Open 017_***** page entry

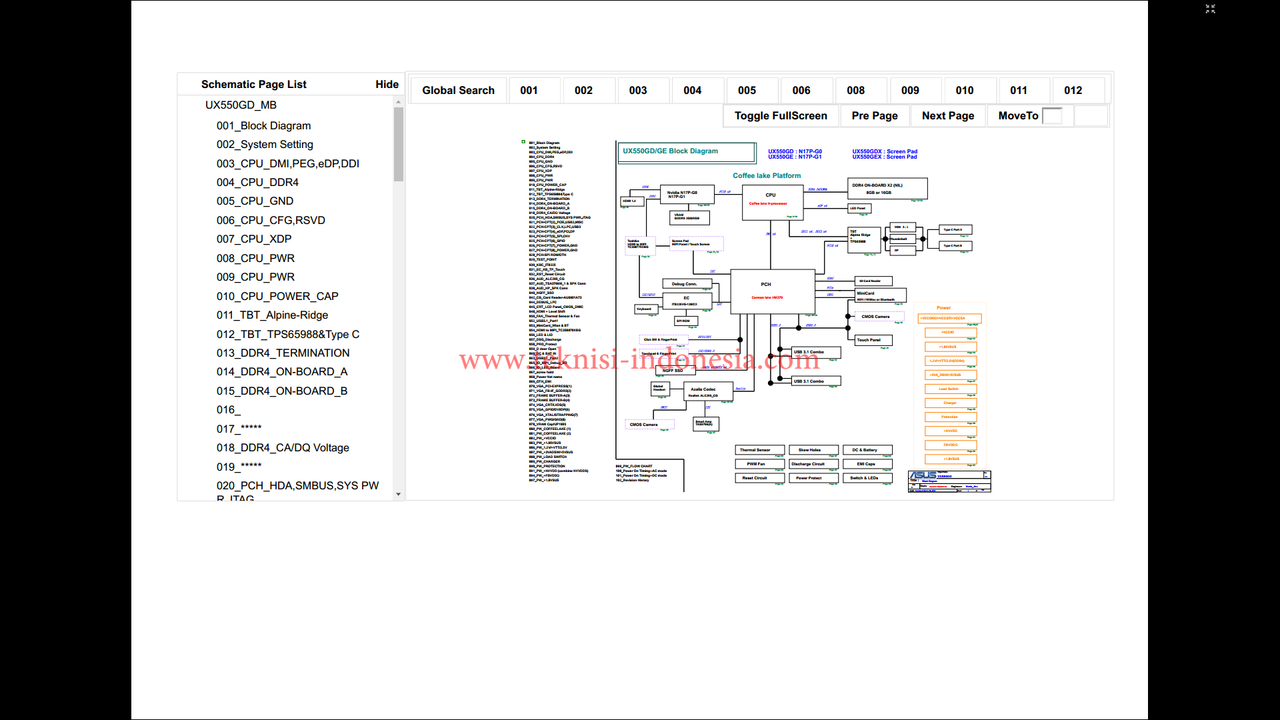[x=239, y=429]
